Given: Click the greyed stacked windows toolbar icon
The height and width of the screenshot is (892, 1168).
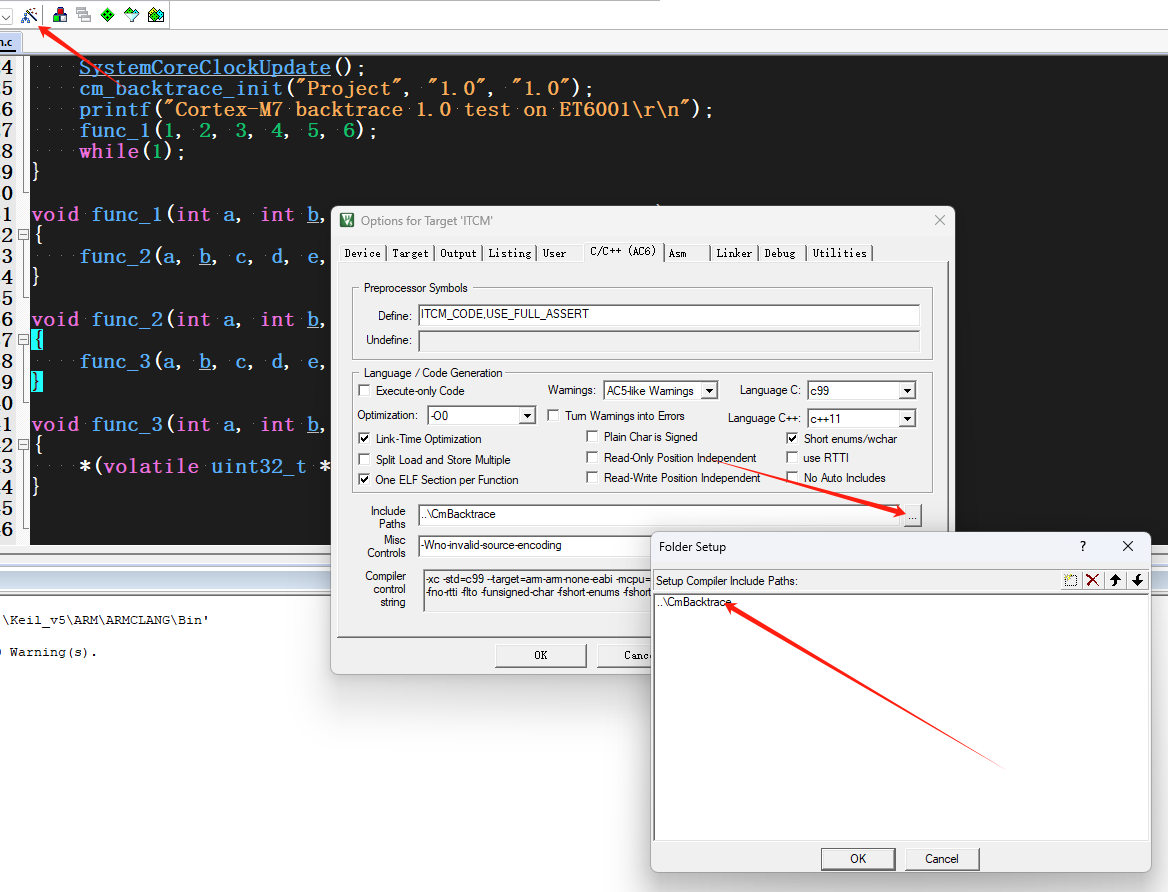Looking at the screenshot, I should 83,15.
